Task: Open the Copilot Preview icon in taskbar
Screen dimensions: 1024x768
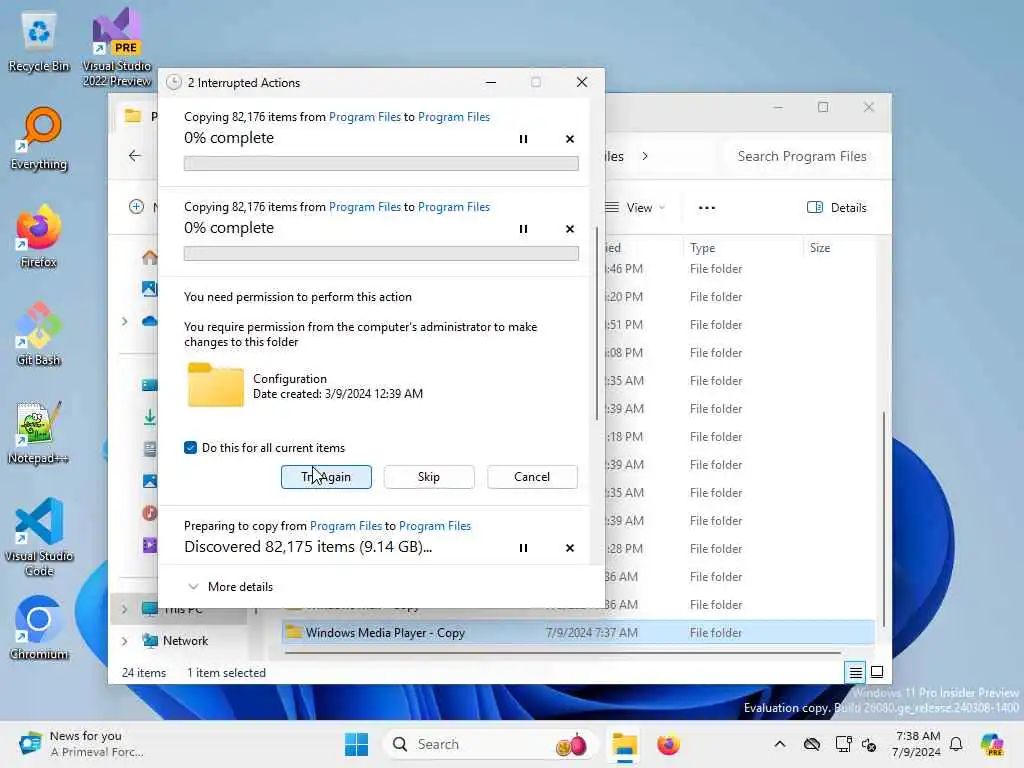Action: pos(992,744)
